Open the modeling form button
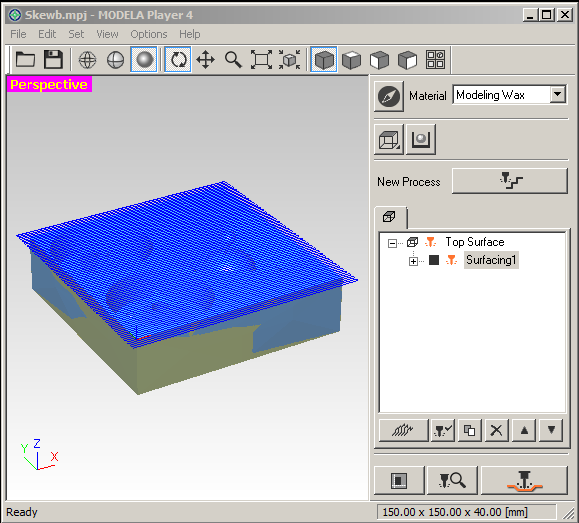Screen dimensions: 579x523 click(x=421, y=140)
